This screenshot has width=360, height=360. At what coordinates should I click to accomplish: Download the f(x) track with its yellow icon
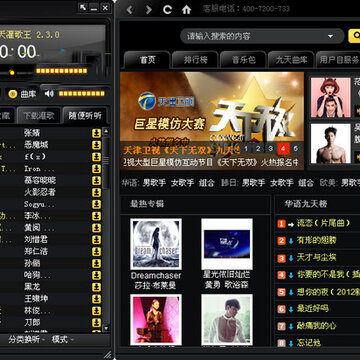96,157
